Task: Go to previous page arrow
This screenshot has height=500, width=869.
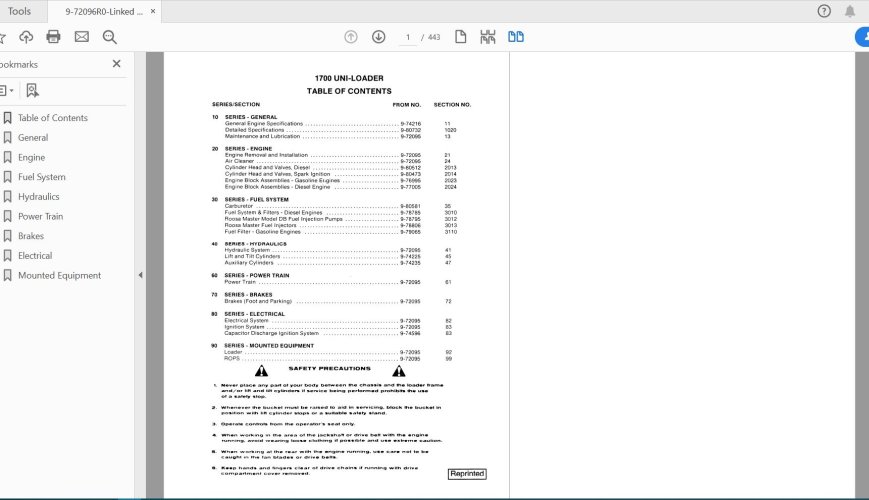Action: [x=351, y=37]
